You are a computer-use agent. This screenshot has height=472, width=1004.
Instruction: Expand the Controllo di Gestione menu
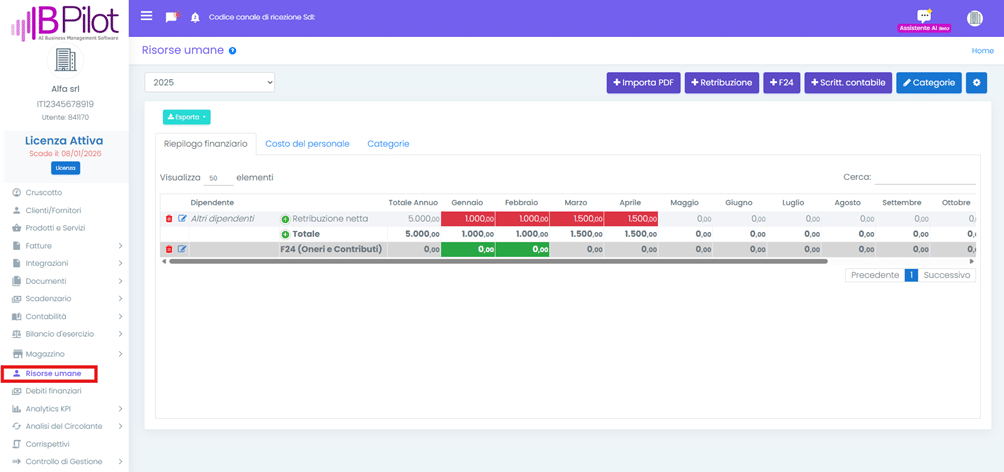(x=65, y=462)
